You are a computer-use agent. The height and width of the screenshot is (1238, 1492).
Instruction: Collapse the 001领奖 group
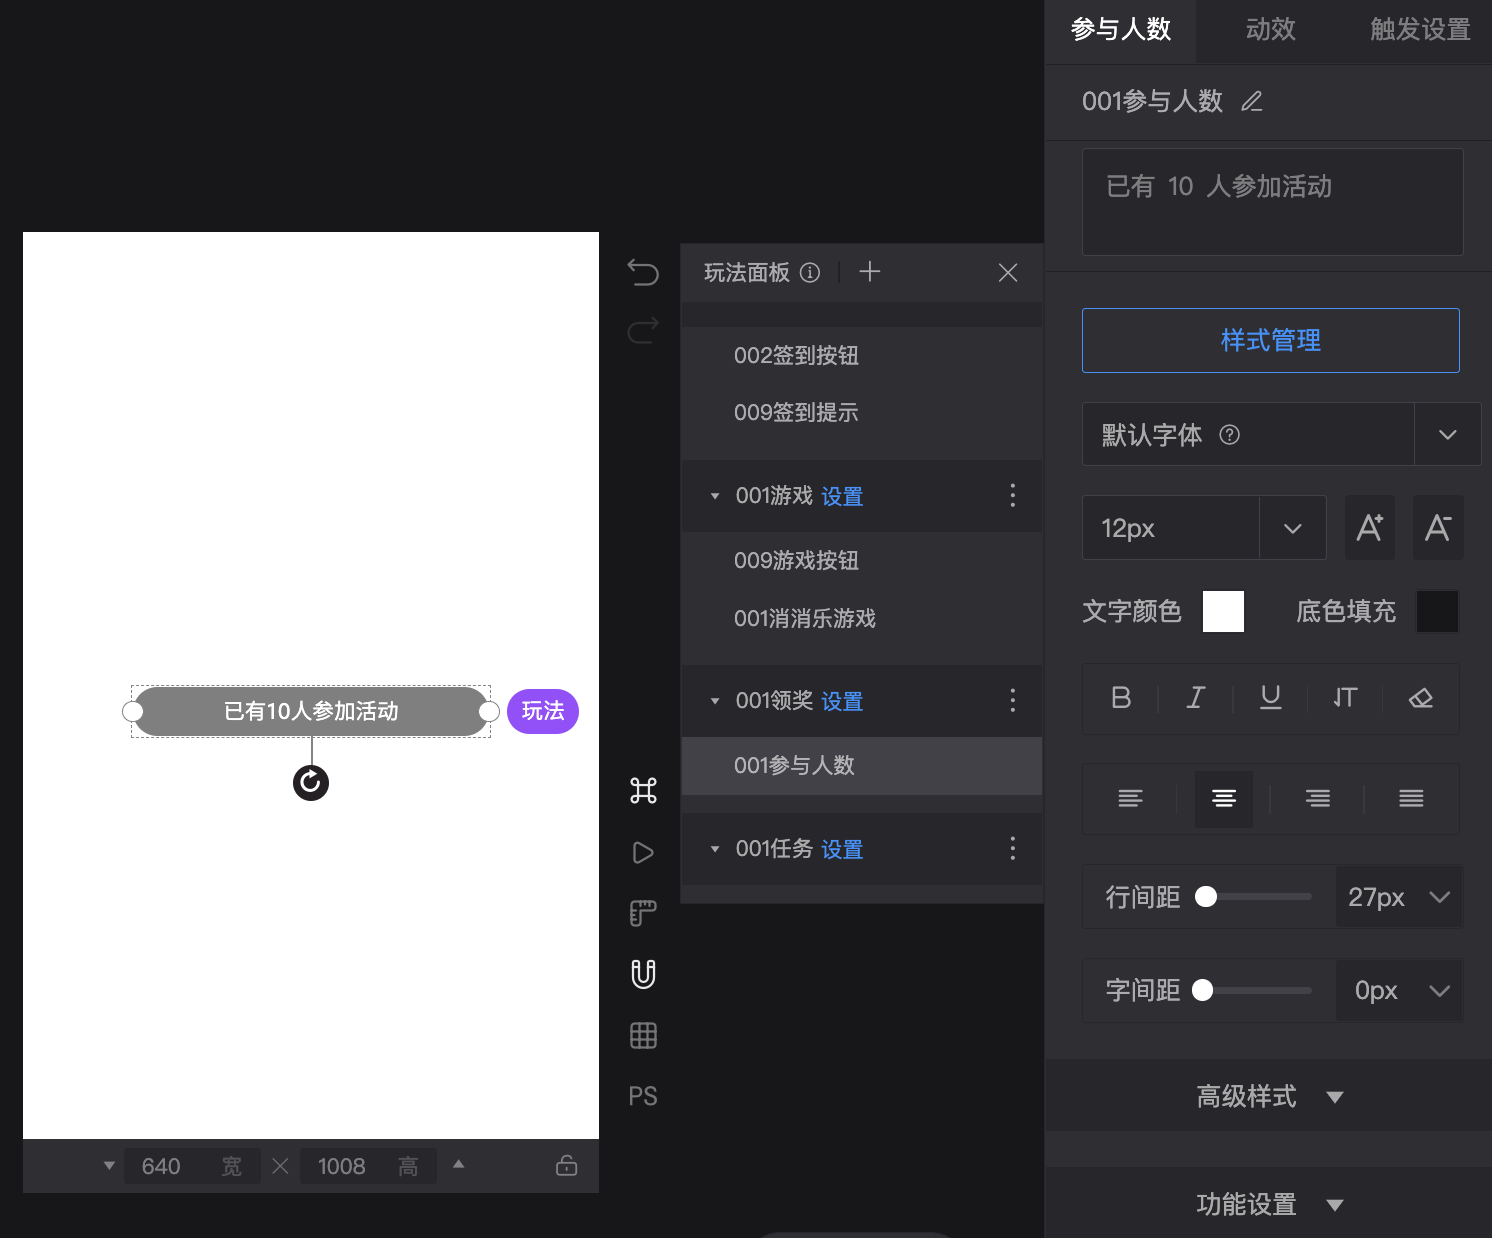point(715,701)
